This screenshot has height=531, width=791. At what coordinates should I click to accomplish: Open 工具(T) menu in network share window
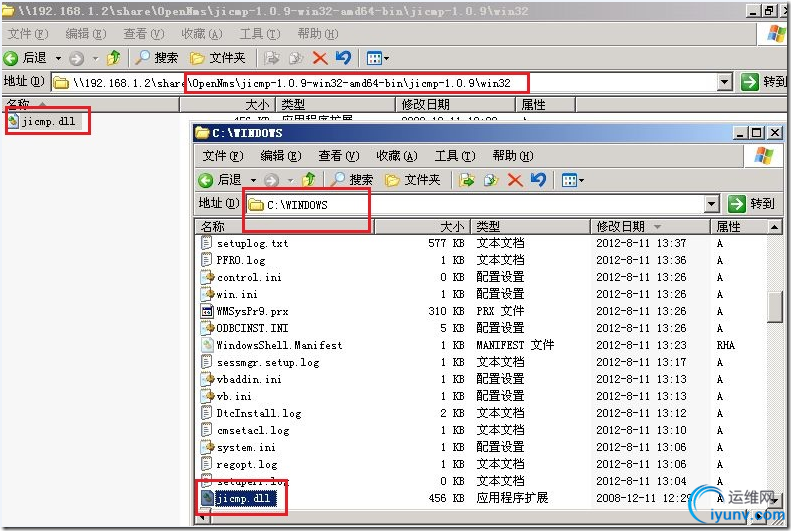(259, 34)
